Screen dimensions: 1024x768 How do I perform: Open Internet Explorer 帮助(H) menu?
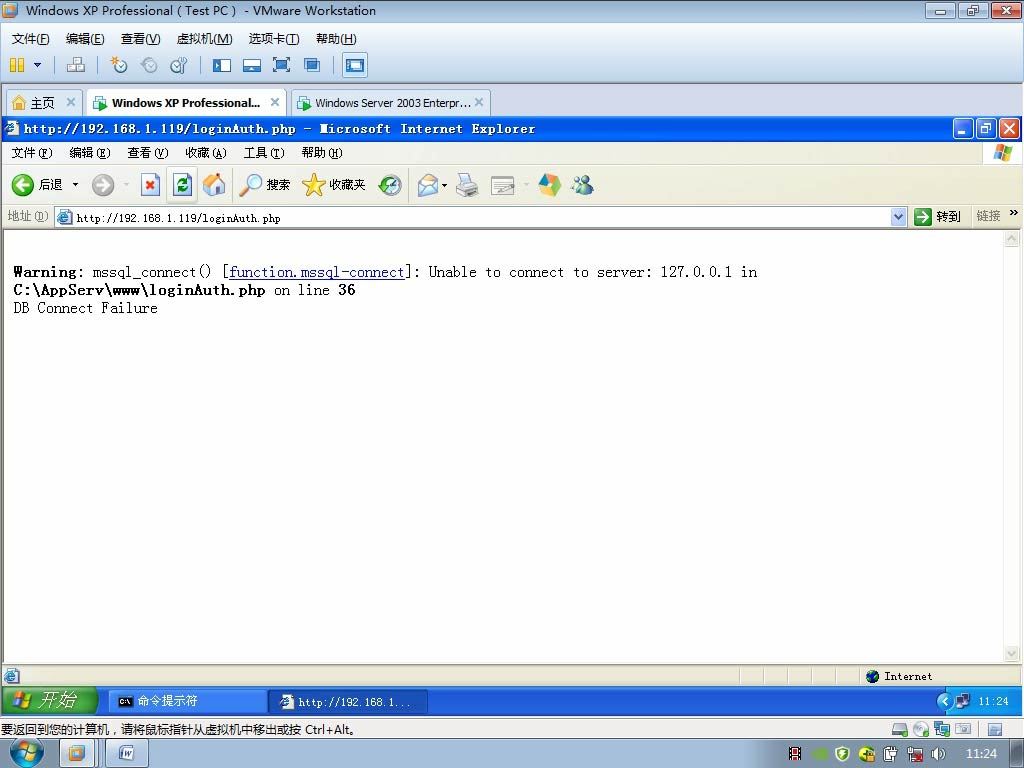(322, 153)
